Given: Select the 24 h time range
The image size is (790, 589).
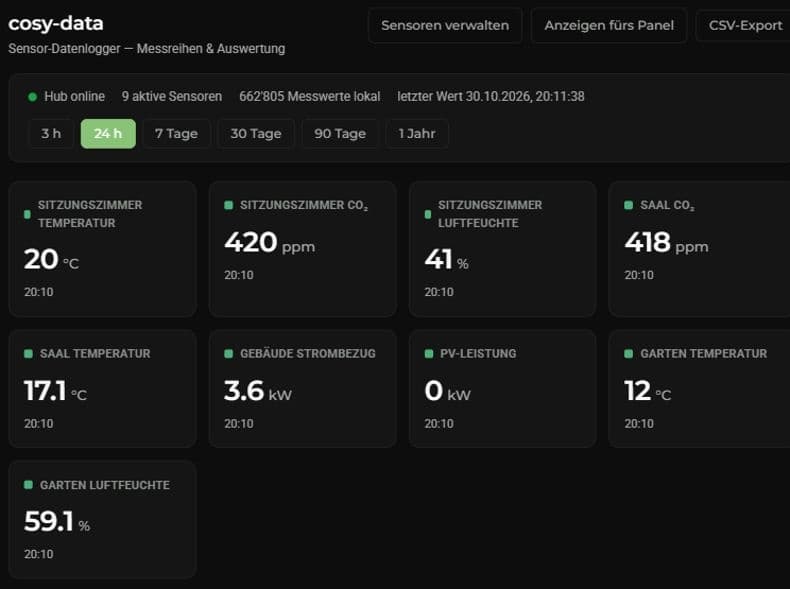Looking at the screenshot, I should click(108, 134).
